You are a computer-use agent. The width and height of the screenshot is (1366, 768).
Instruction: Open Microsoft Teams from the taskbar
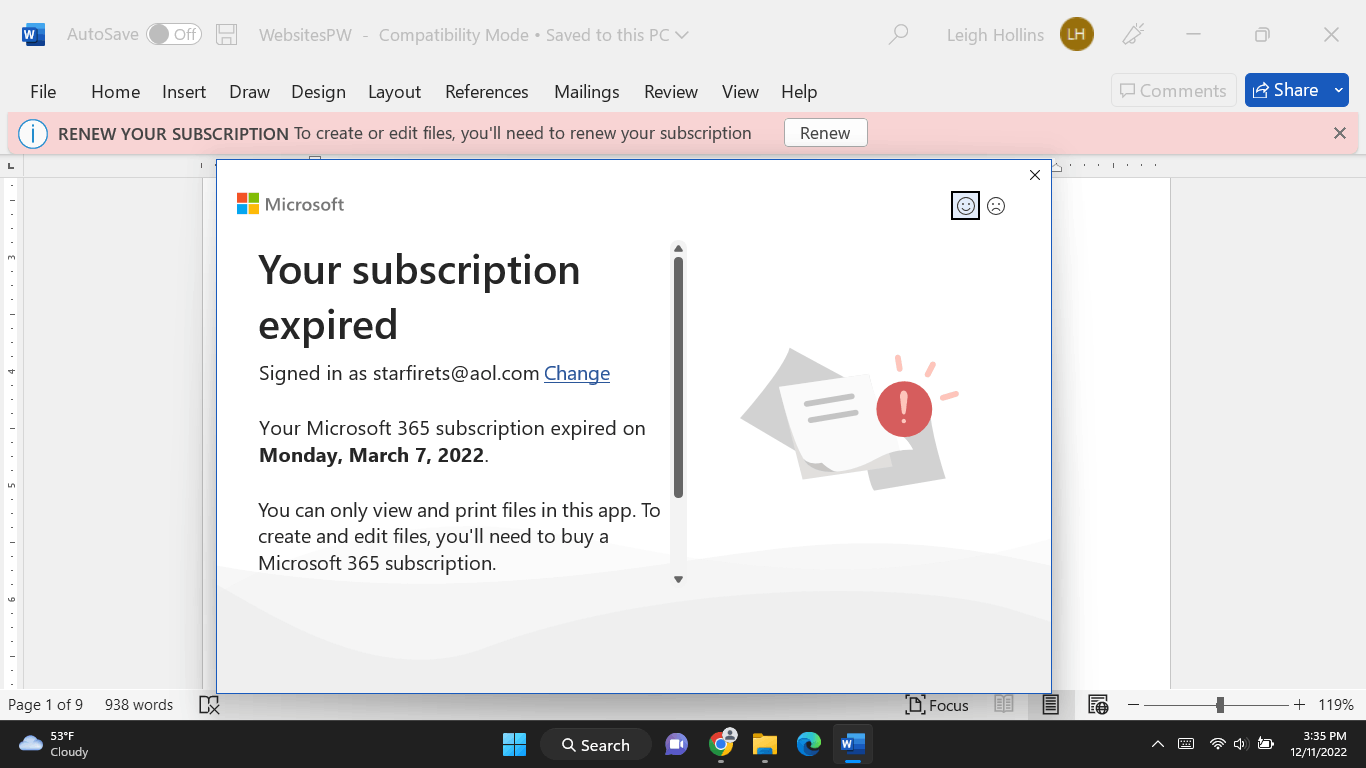(677, 745)
